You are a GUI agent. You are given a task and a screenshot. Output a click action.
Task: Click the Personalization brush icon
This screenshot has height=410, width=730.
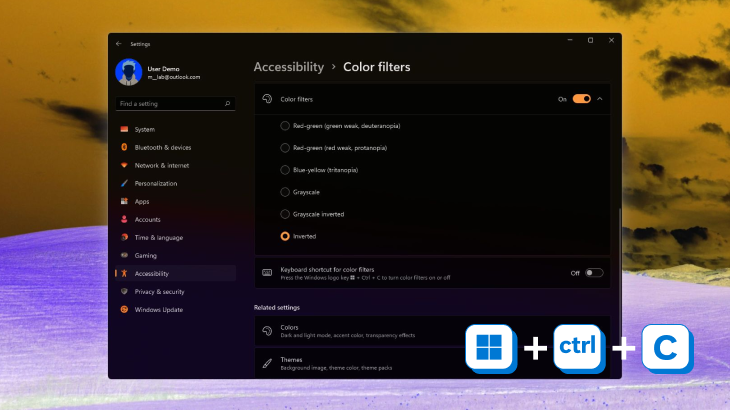124,183
